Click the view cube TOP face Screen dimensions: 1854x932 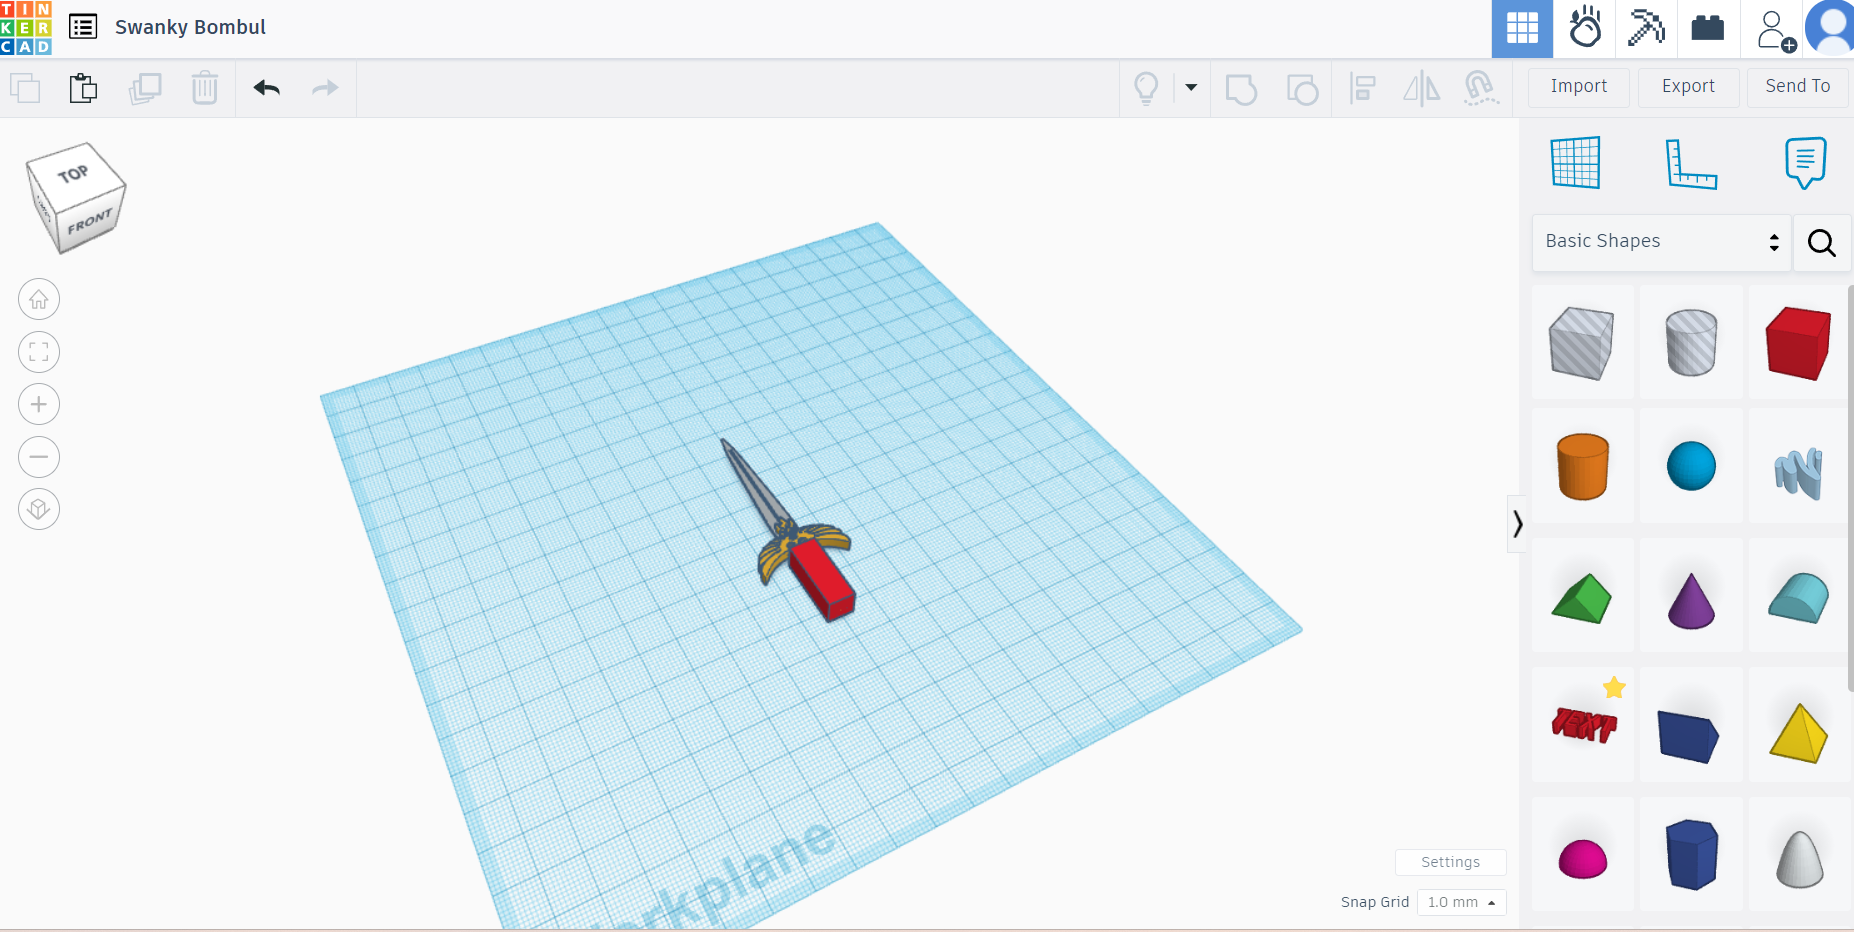point(73,174)
